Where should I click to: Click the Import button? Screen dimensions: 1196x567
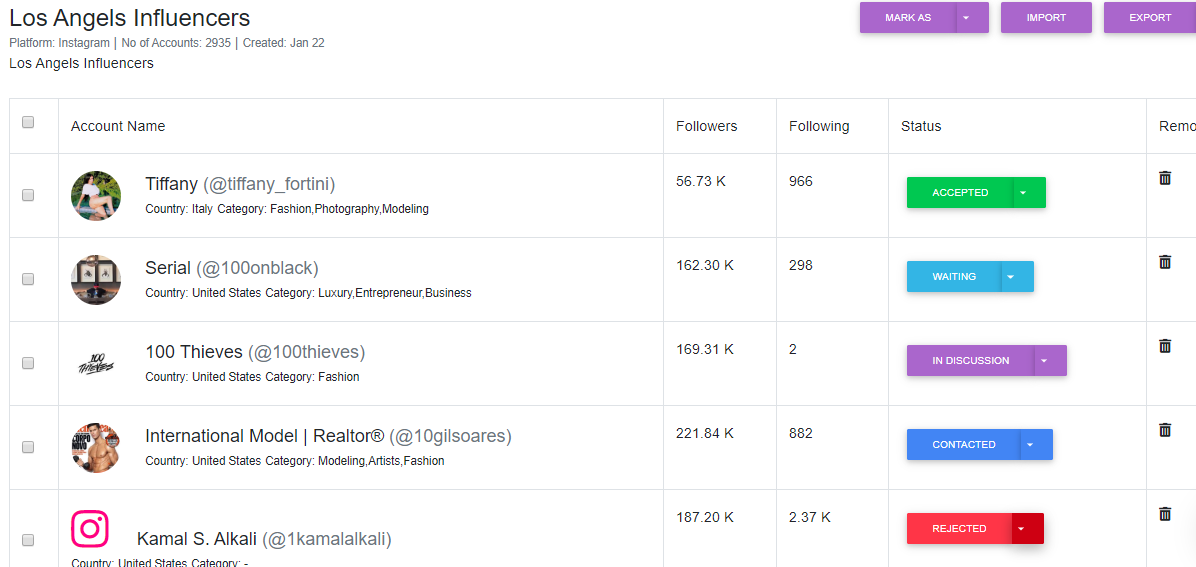tap(1046, 18)
